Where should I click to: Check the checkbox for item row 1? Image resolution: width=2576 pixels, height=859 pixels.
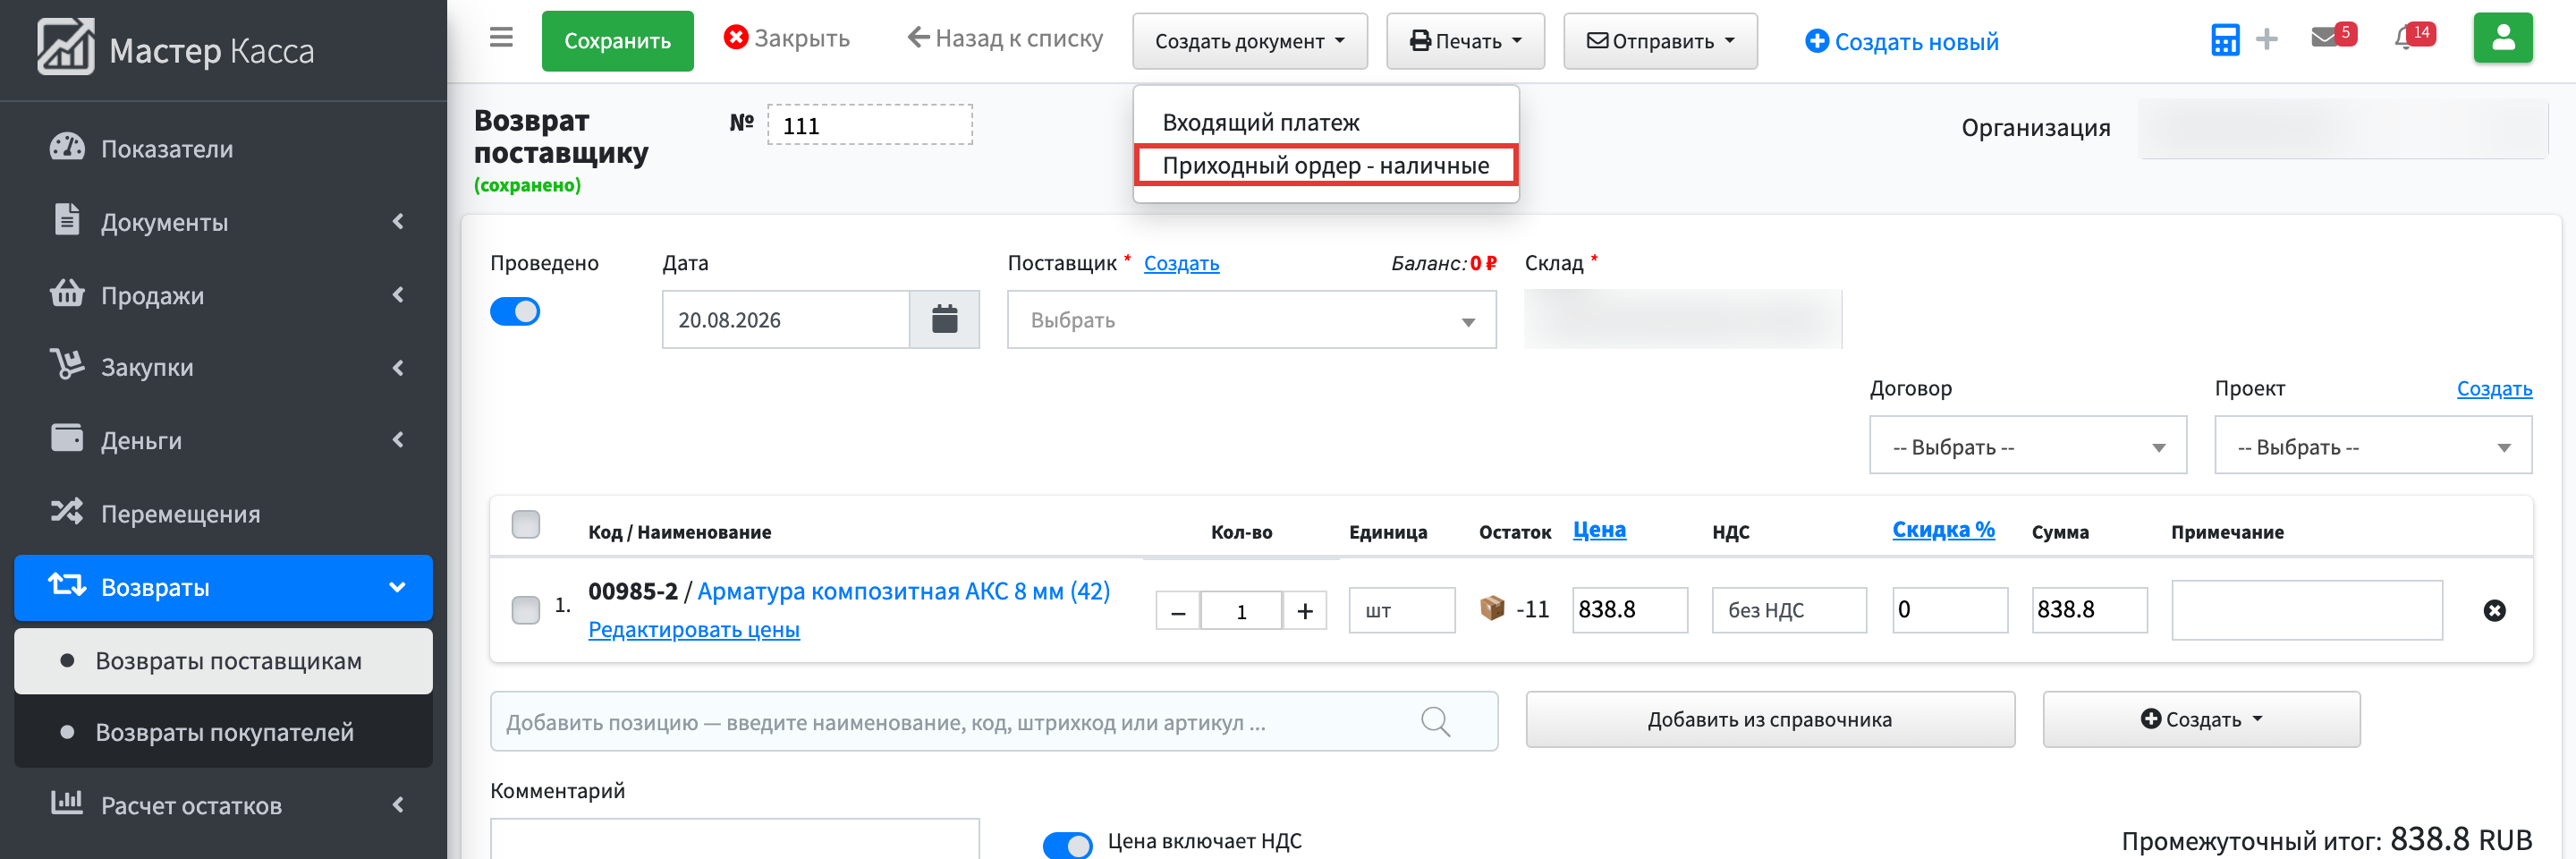click(525, 610)
